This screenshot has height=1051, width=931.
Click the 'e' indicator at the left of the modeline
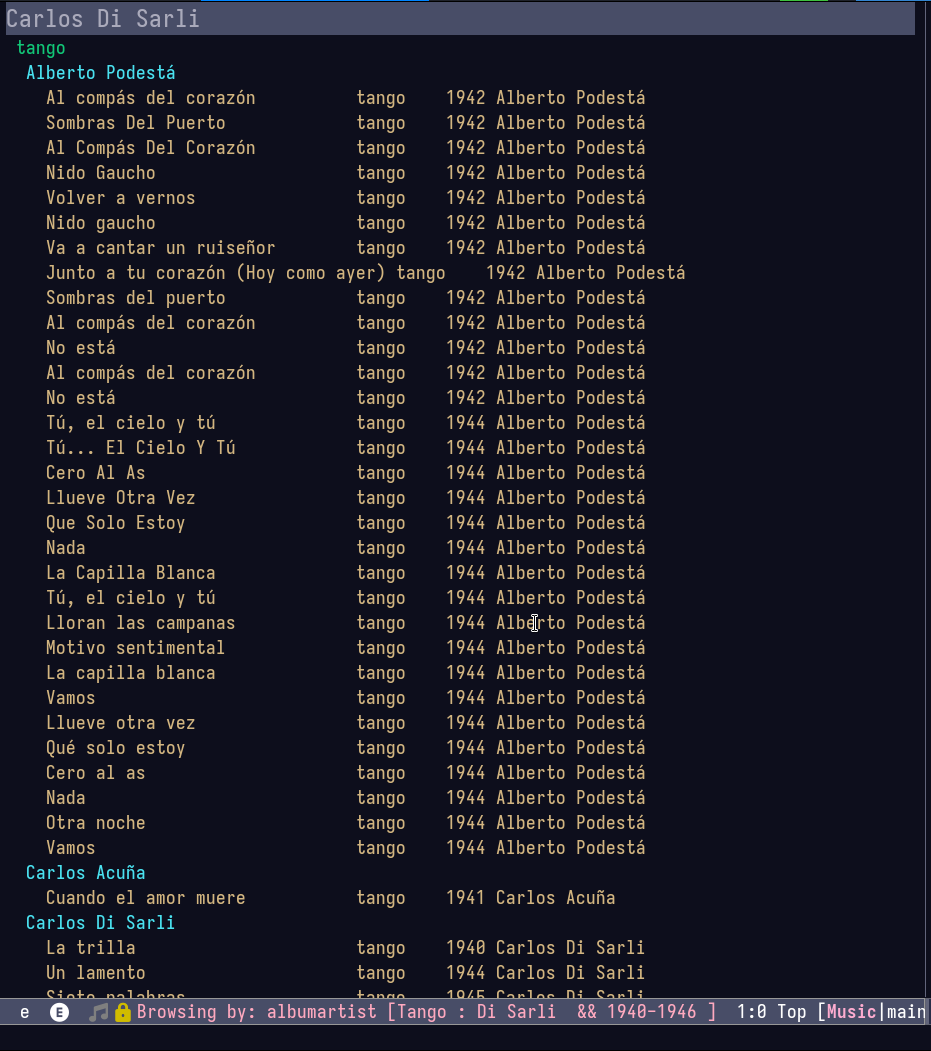coord(25,1013)
